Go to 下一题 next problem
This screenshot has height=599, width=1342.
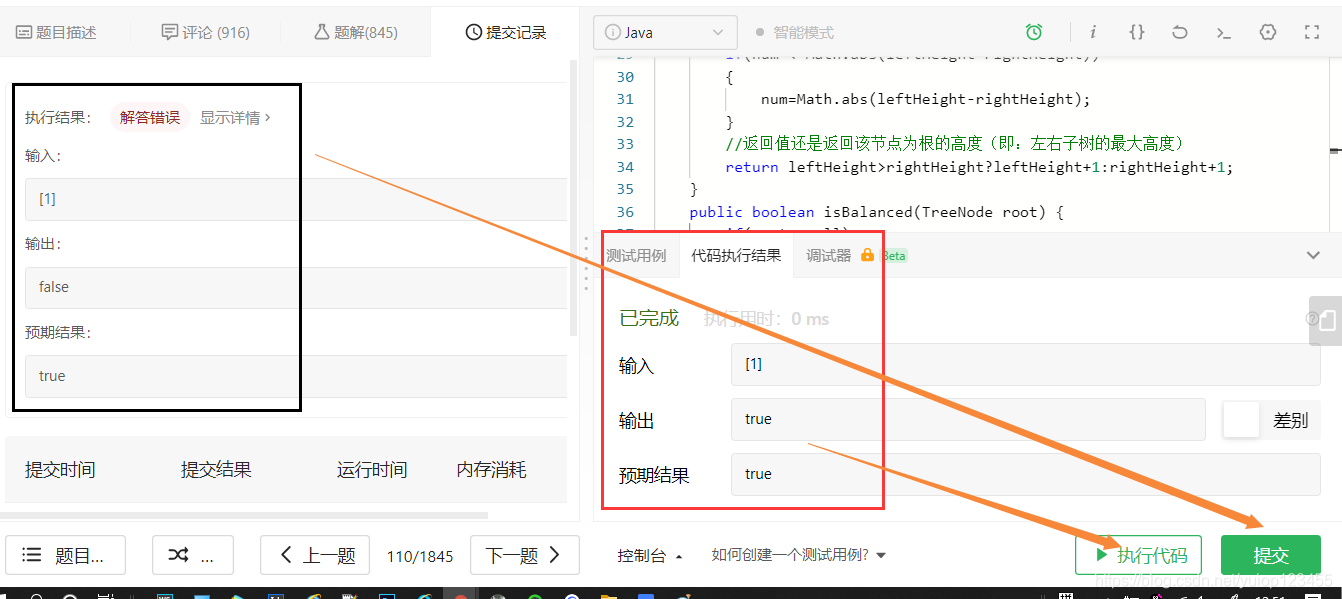coord(525,555)
